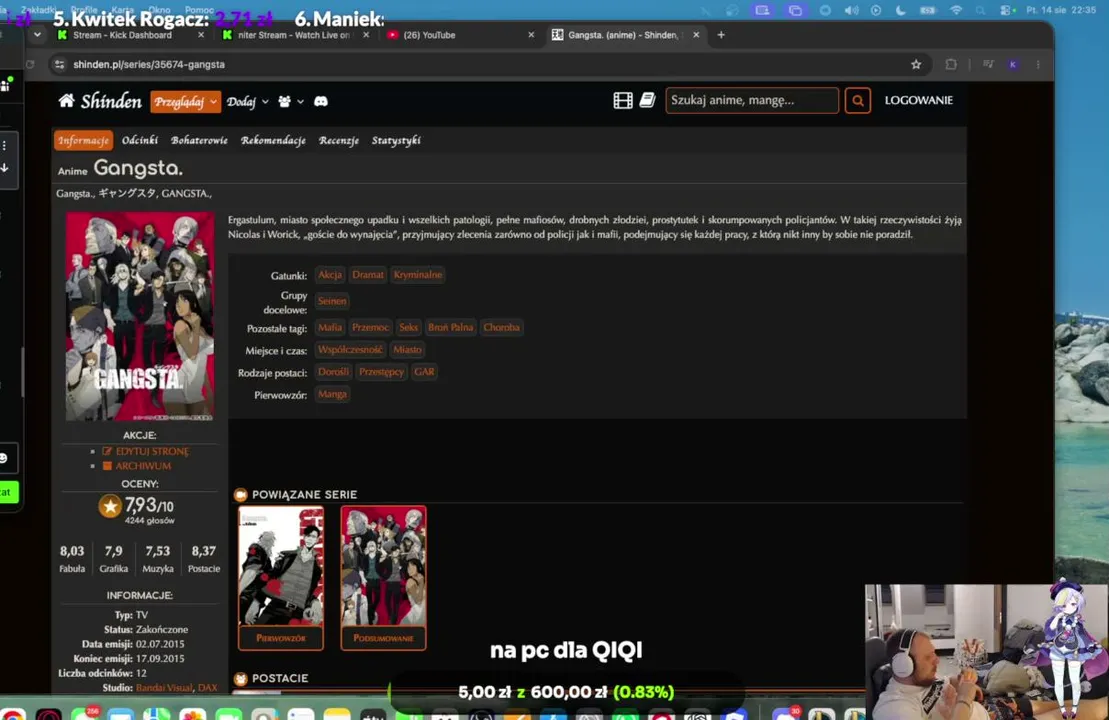Screen dimensions: 1109x720
Task: Click the macOS Wi-Fi status icon
Action: coord(956,10)
